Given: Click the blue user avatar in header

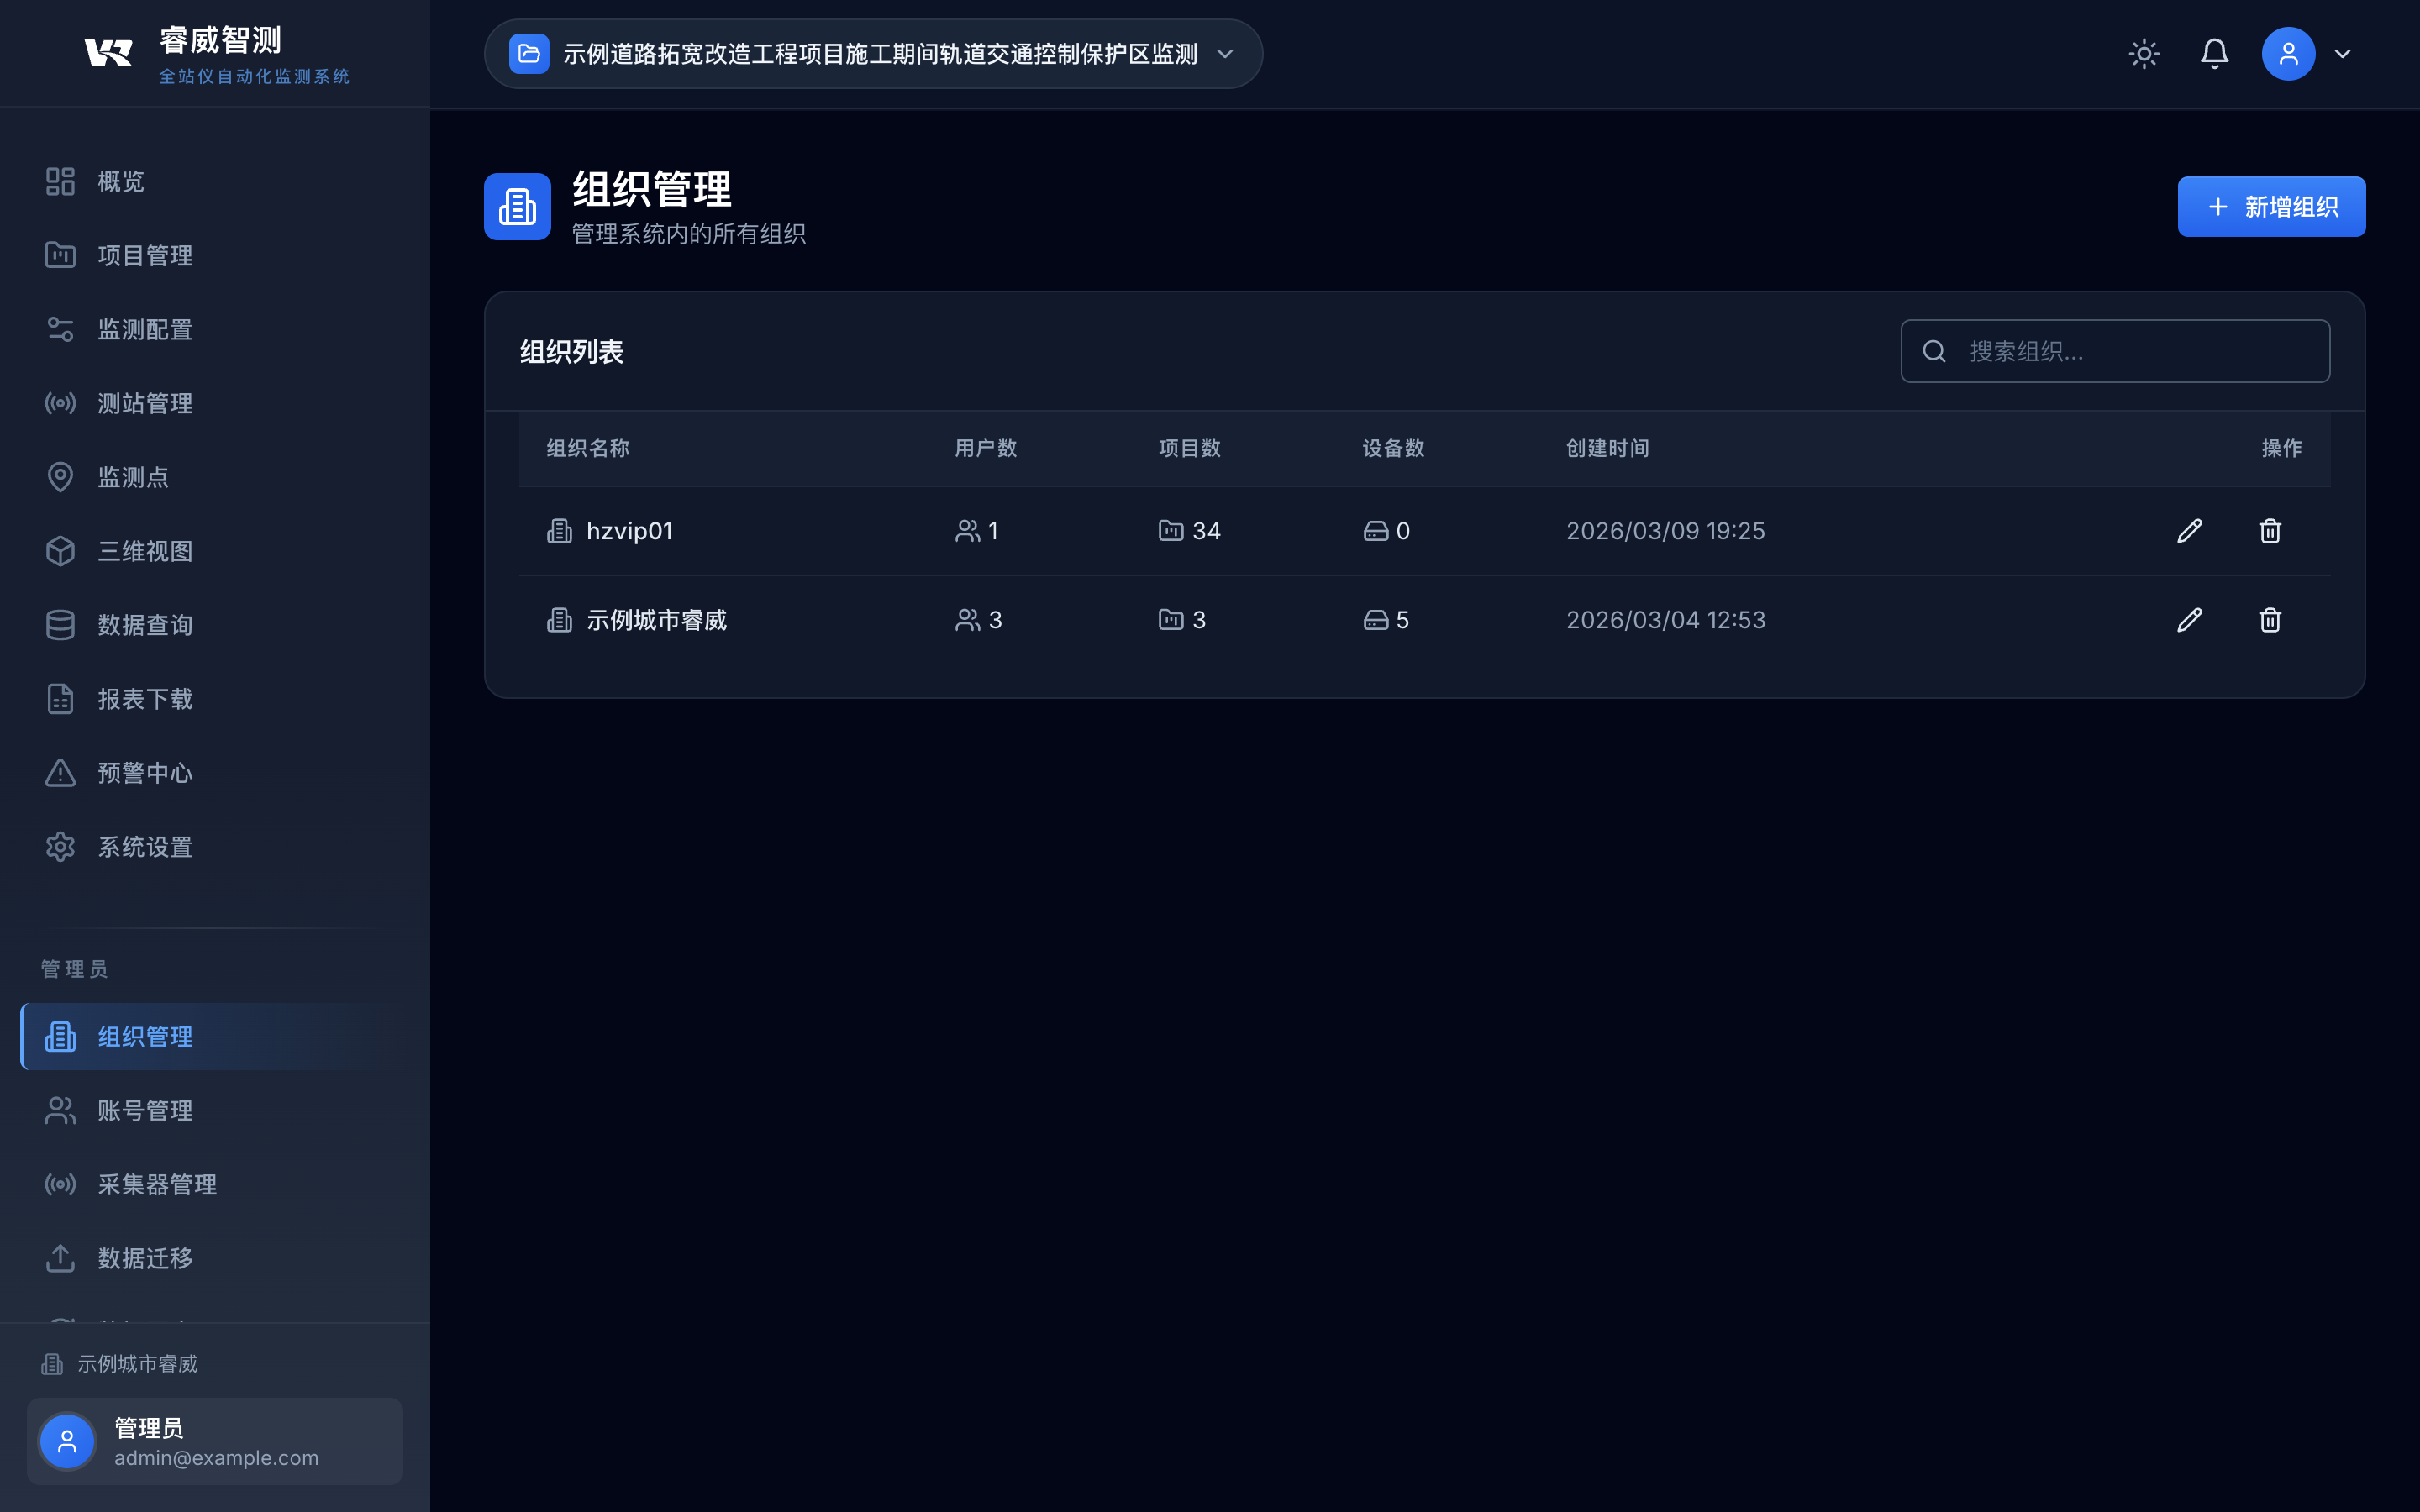Looking at the screenshot, I should 2288,54.
